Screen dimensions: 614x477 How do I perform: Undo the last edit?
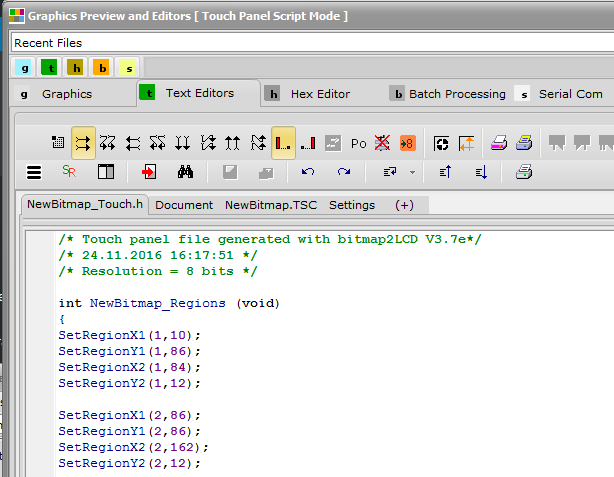coord(308,172)
